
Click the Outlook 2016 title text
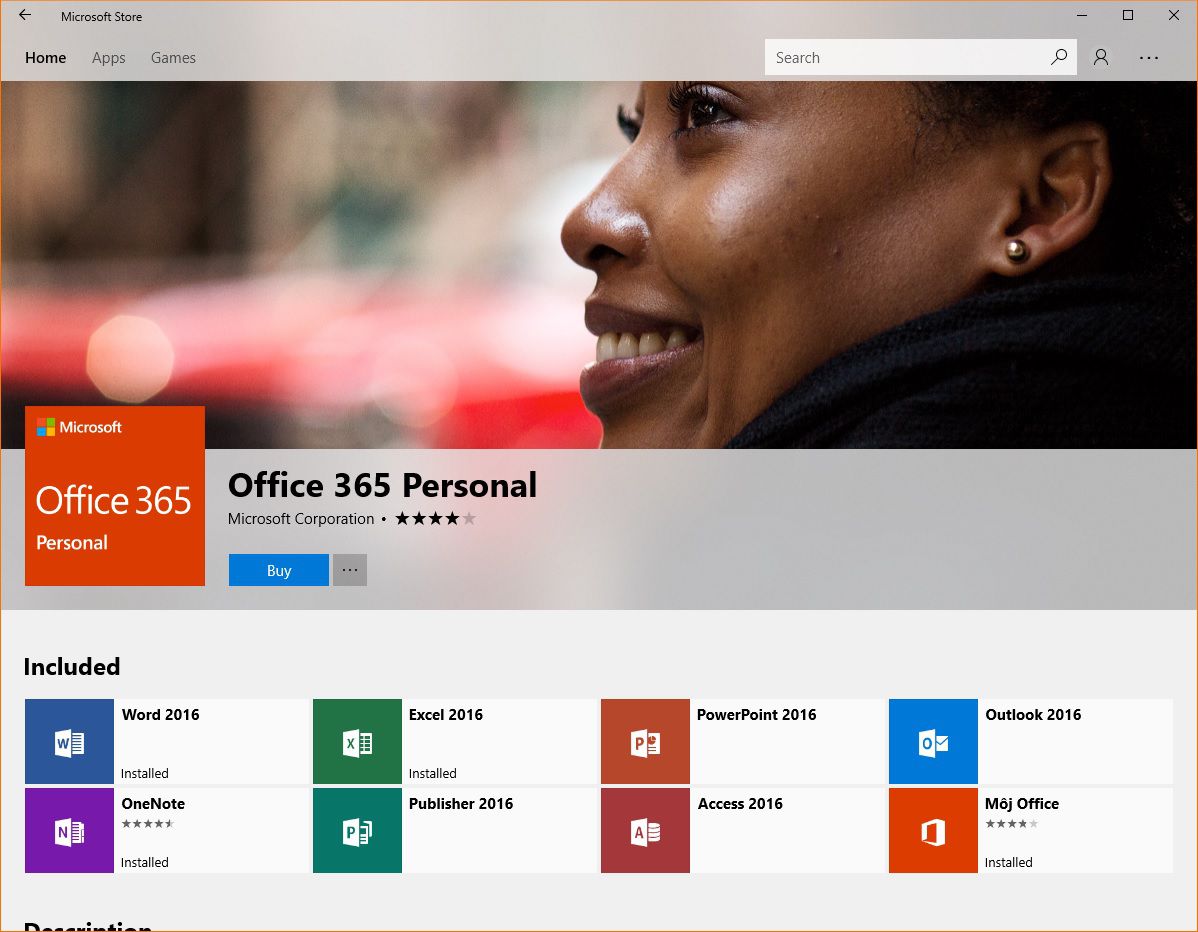(x=1033, y=714)
